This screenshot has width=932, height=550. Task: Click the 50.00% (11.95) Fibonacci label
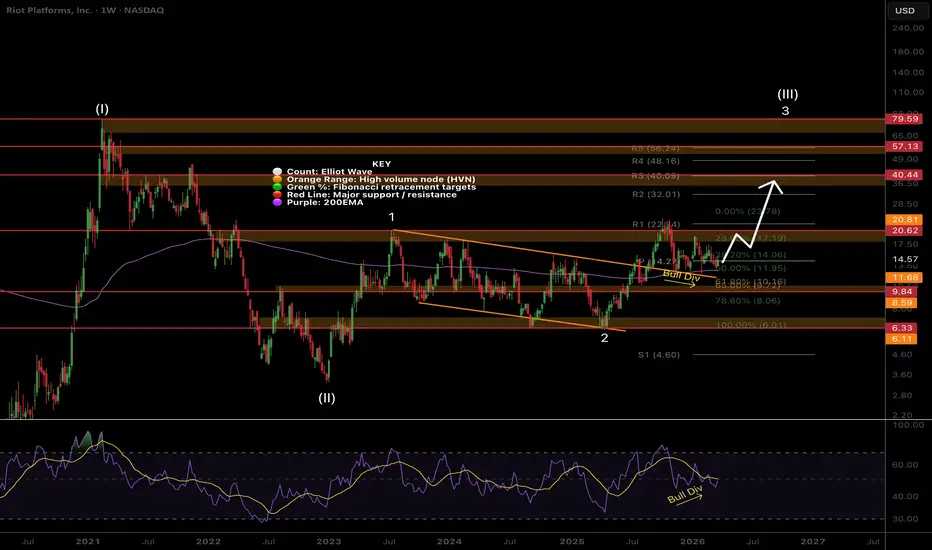(x=751, y=268)
